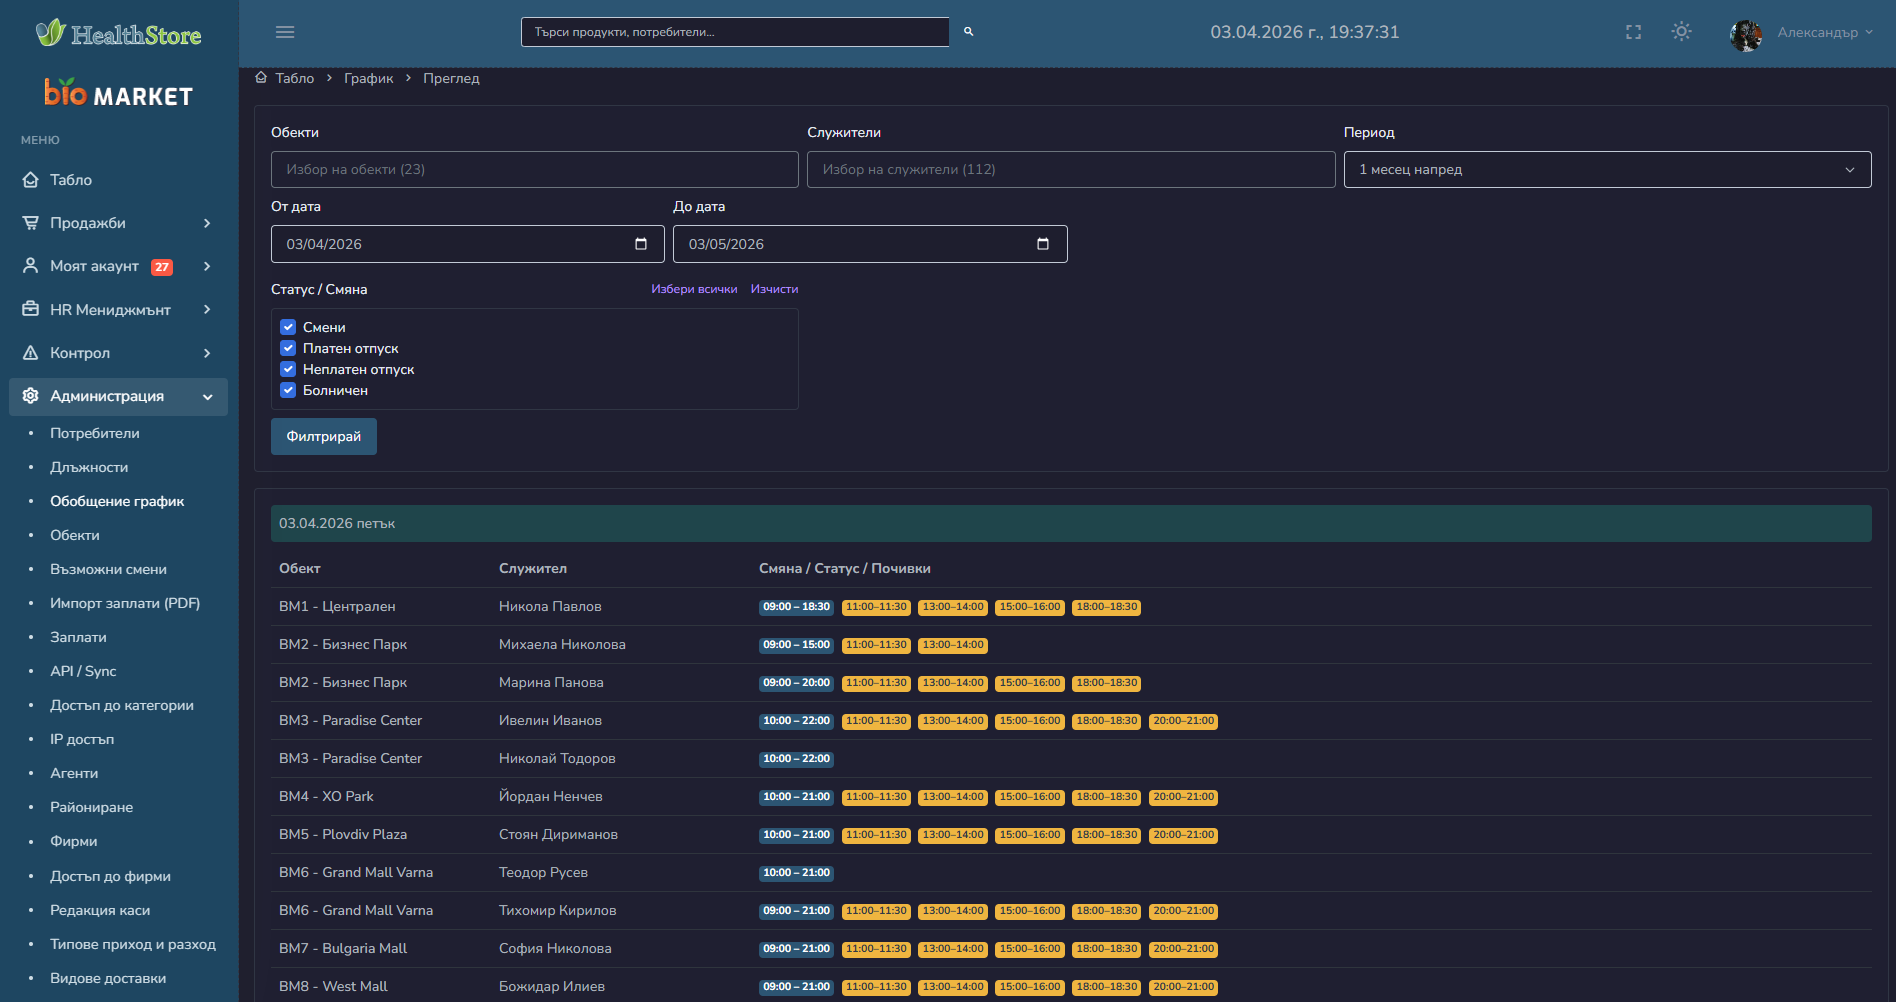Expand the Моят акаунт submenu chevron
This screenshot has width=1896, height=1002.
point(207,266)
